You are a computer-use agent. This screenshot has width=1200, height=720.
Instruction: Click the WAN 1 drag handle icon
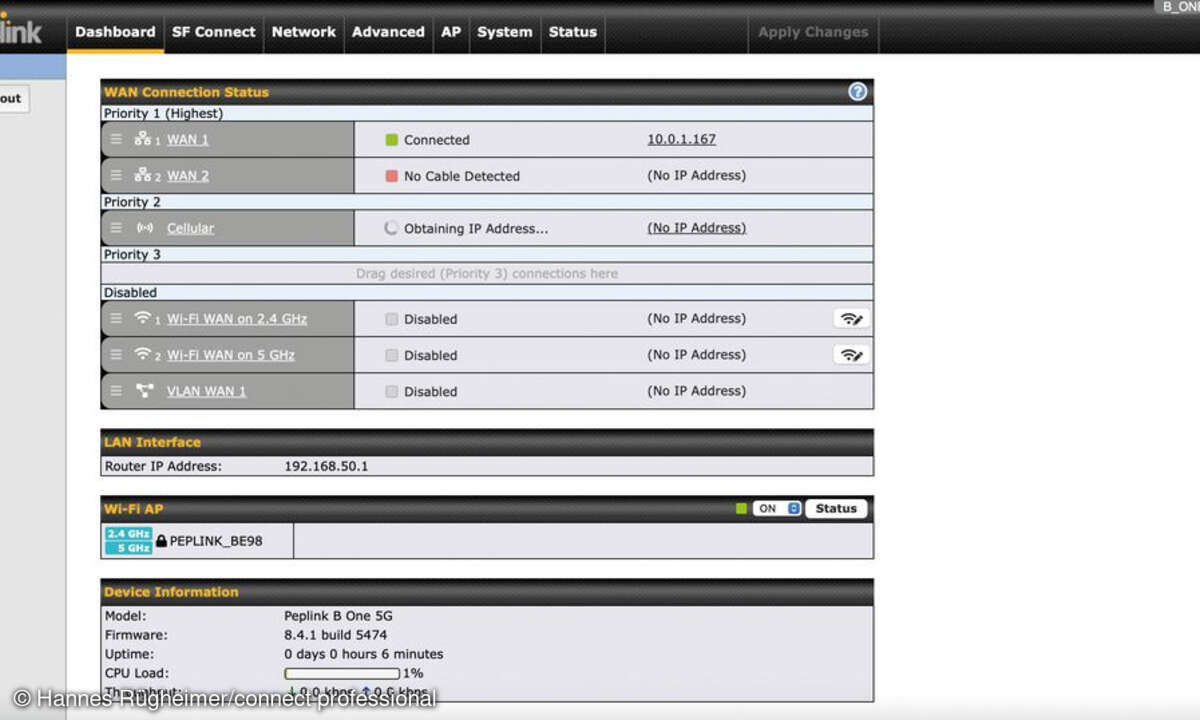[116, 139]
